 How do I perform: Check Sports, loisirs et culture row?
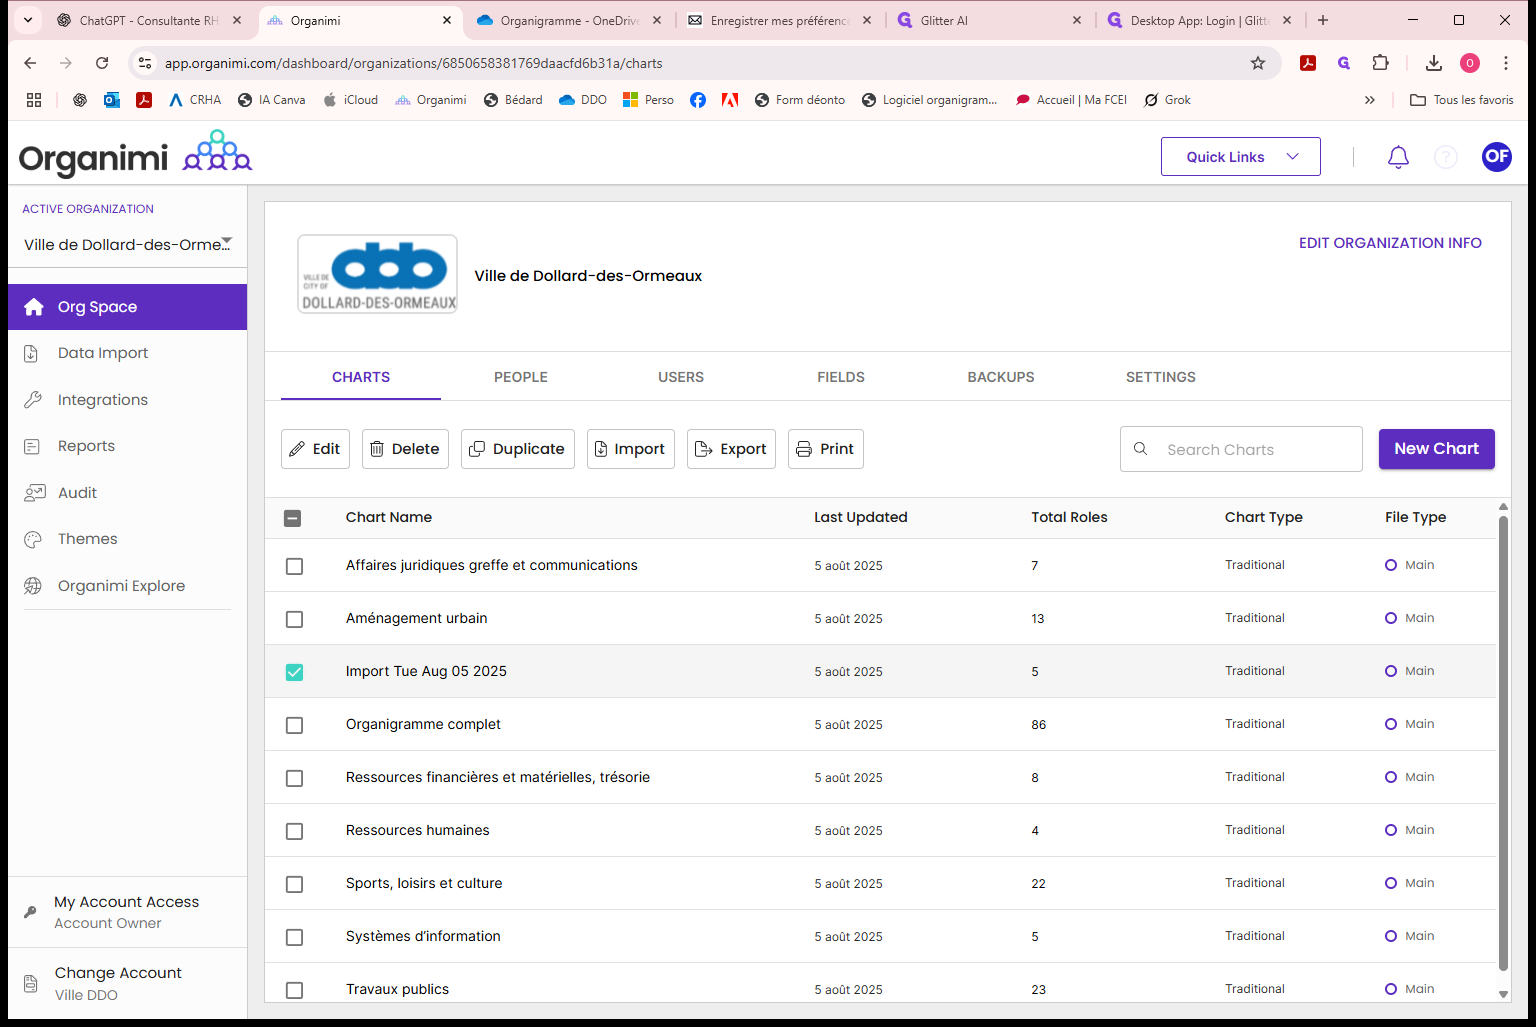(x=294, y=884)
